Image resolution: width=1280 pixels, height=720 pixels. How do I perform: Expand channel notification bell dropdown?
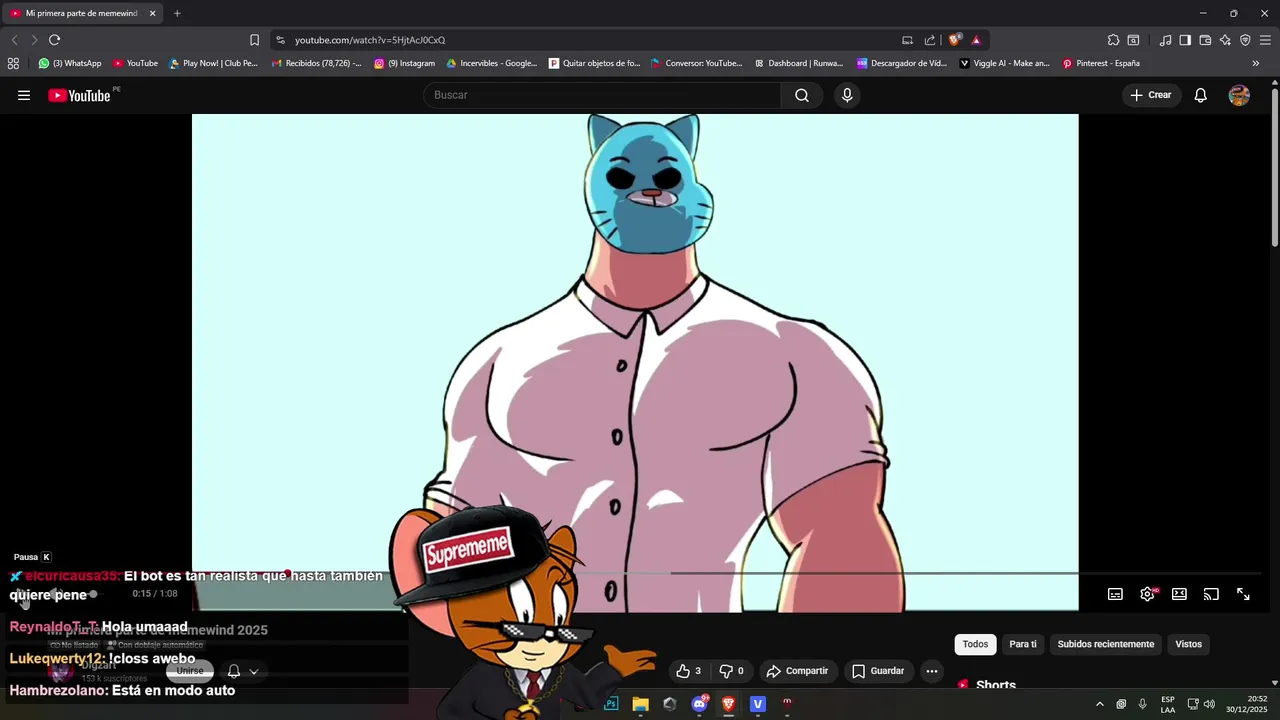click(x=242, y=671)
